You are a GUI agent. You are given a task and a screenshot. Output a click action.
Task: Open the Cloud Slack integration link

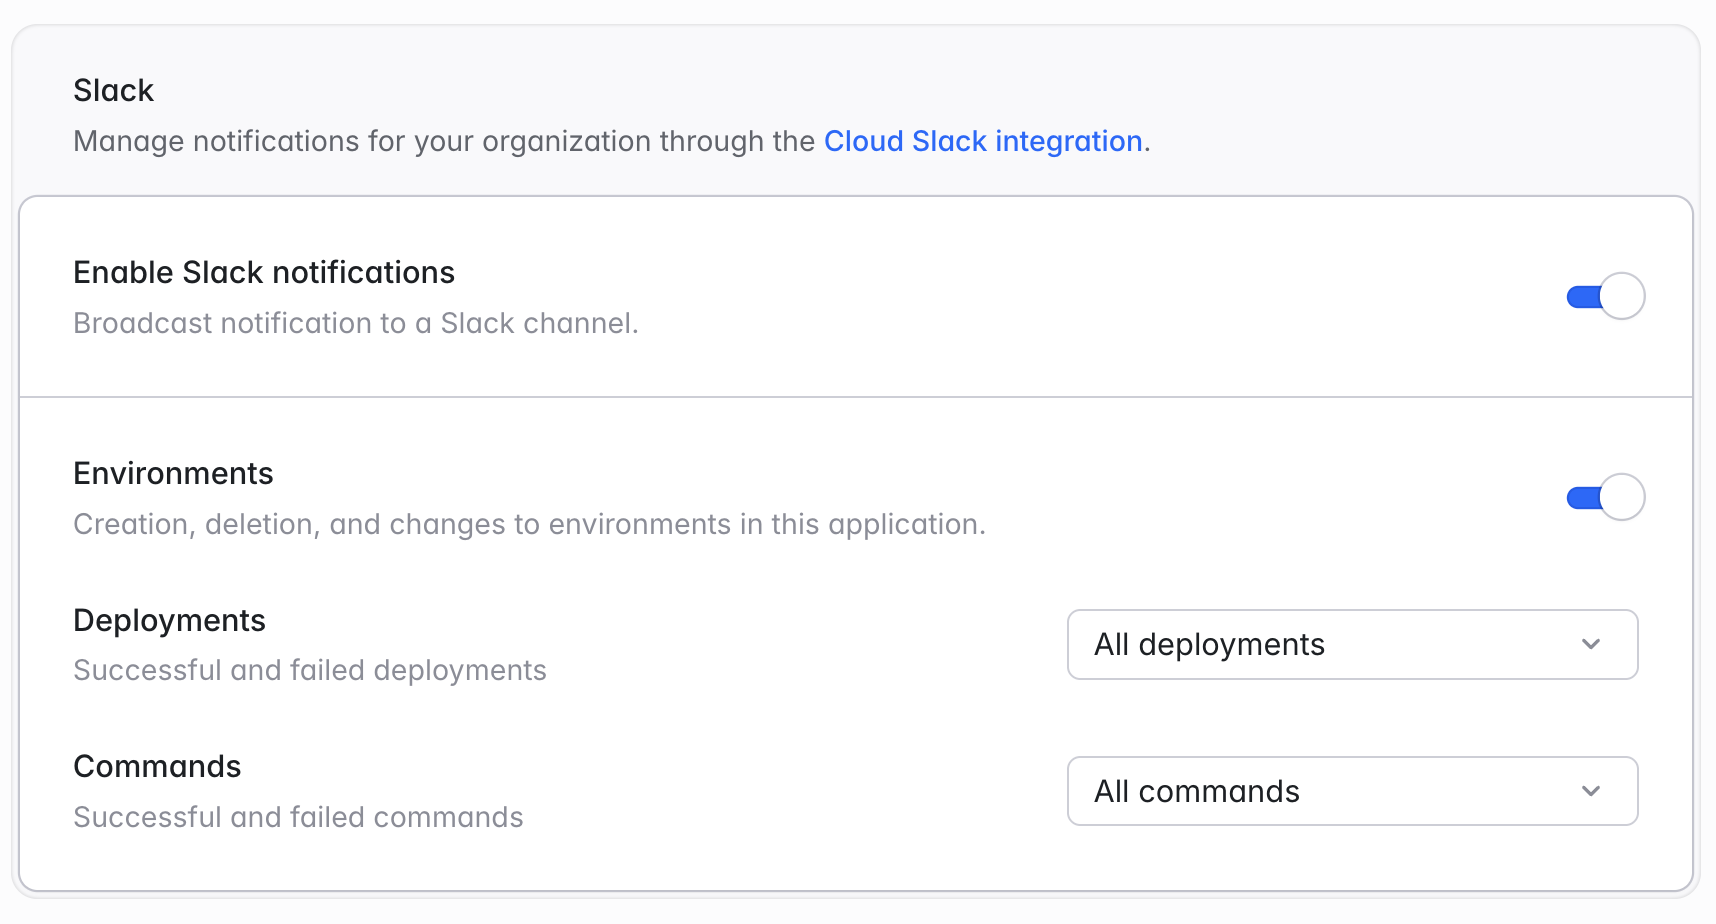[983, 141]
